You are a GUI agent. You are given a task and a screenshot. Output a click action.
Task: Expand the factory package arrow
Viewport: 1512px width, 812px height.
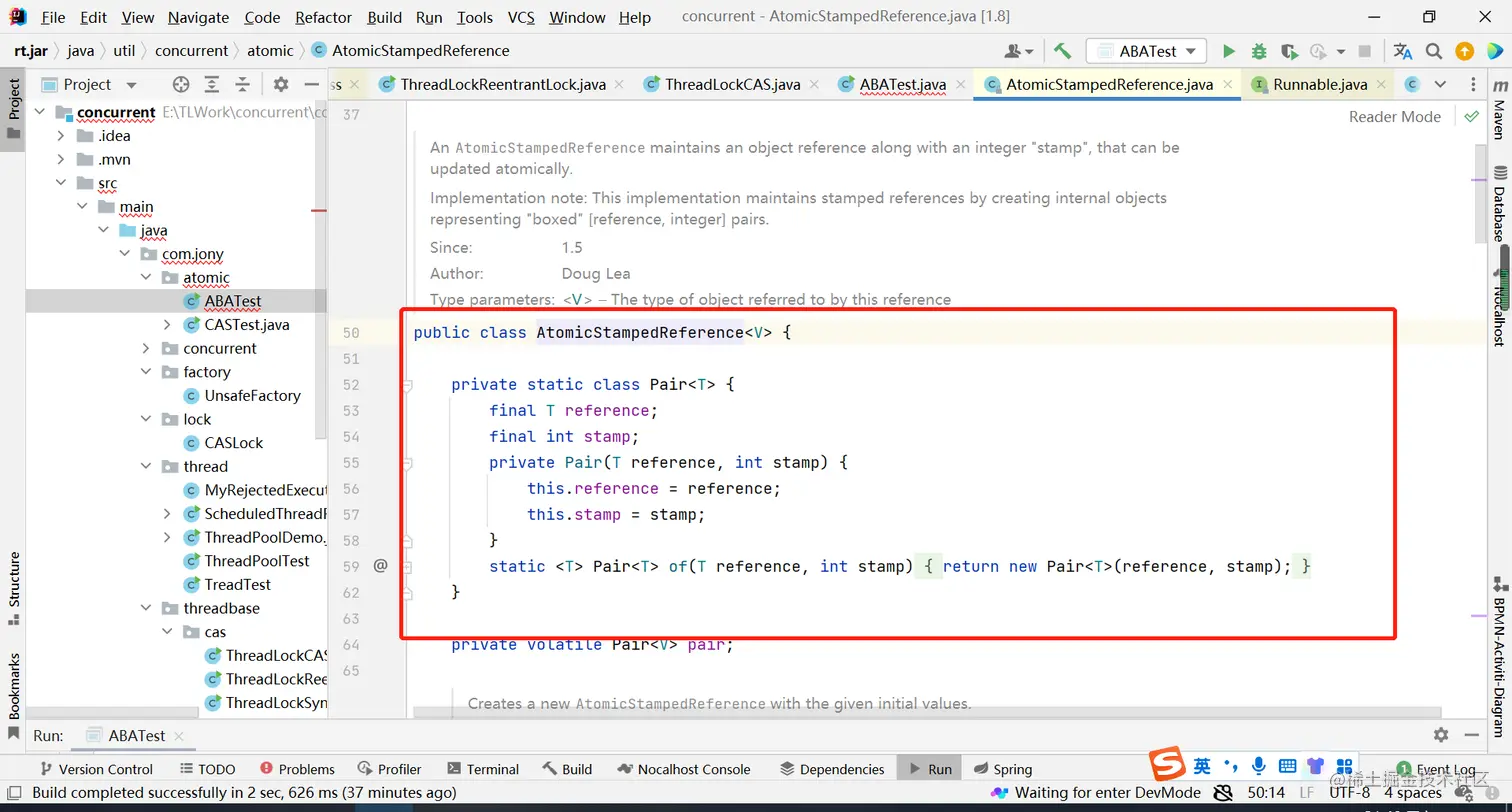[146, 372]
